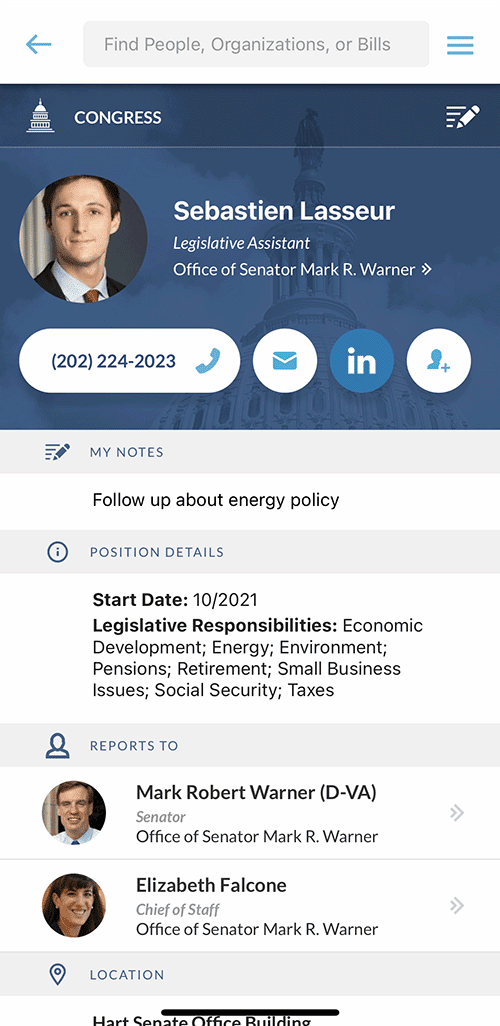Tap the Position Details info icon
The width and height of the screenshot is (500, 1026).
(x=58, y=552)
